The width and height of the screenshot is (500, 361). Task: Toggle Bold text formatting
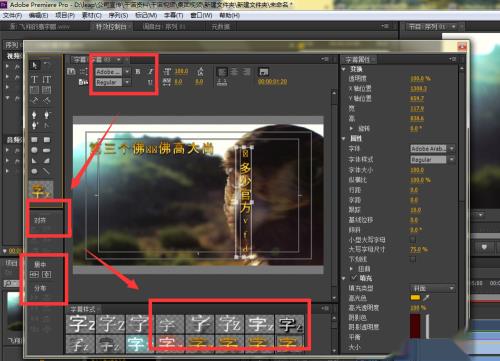[138, 72]
